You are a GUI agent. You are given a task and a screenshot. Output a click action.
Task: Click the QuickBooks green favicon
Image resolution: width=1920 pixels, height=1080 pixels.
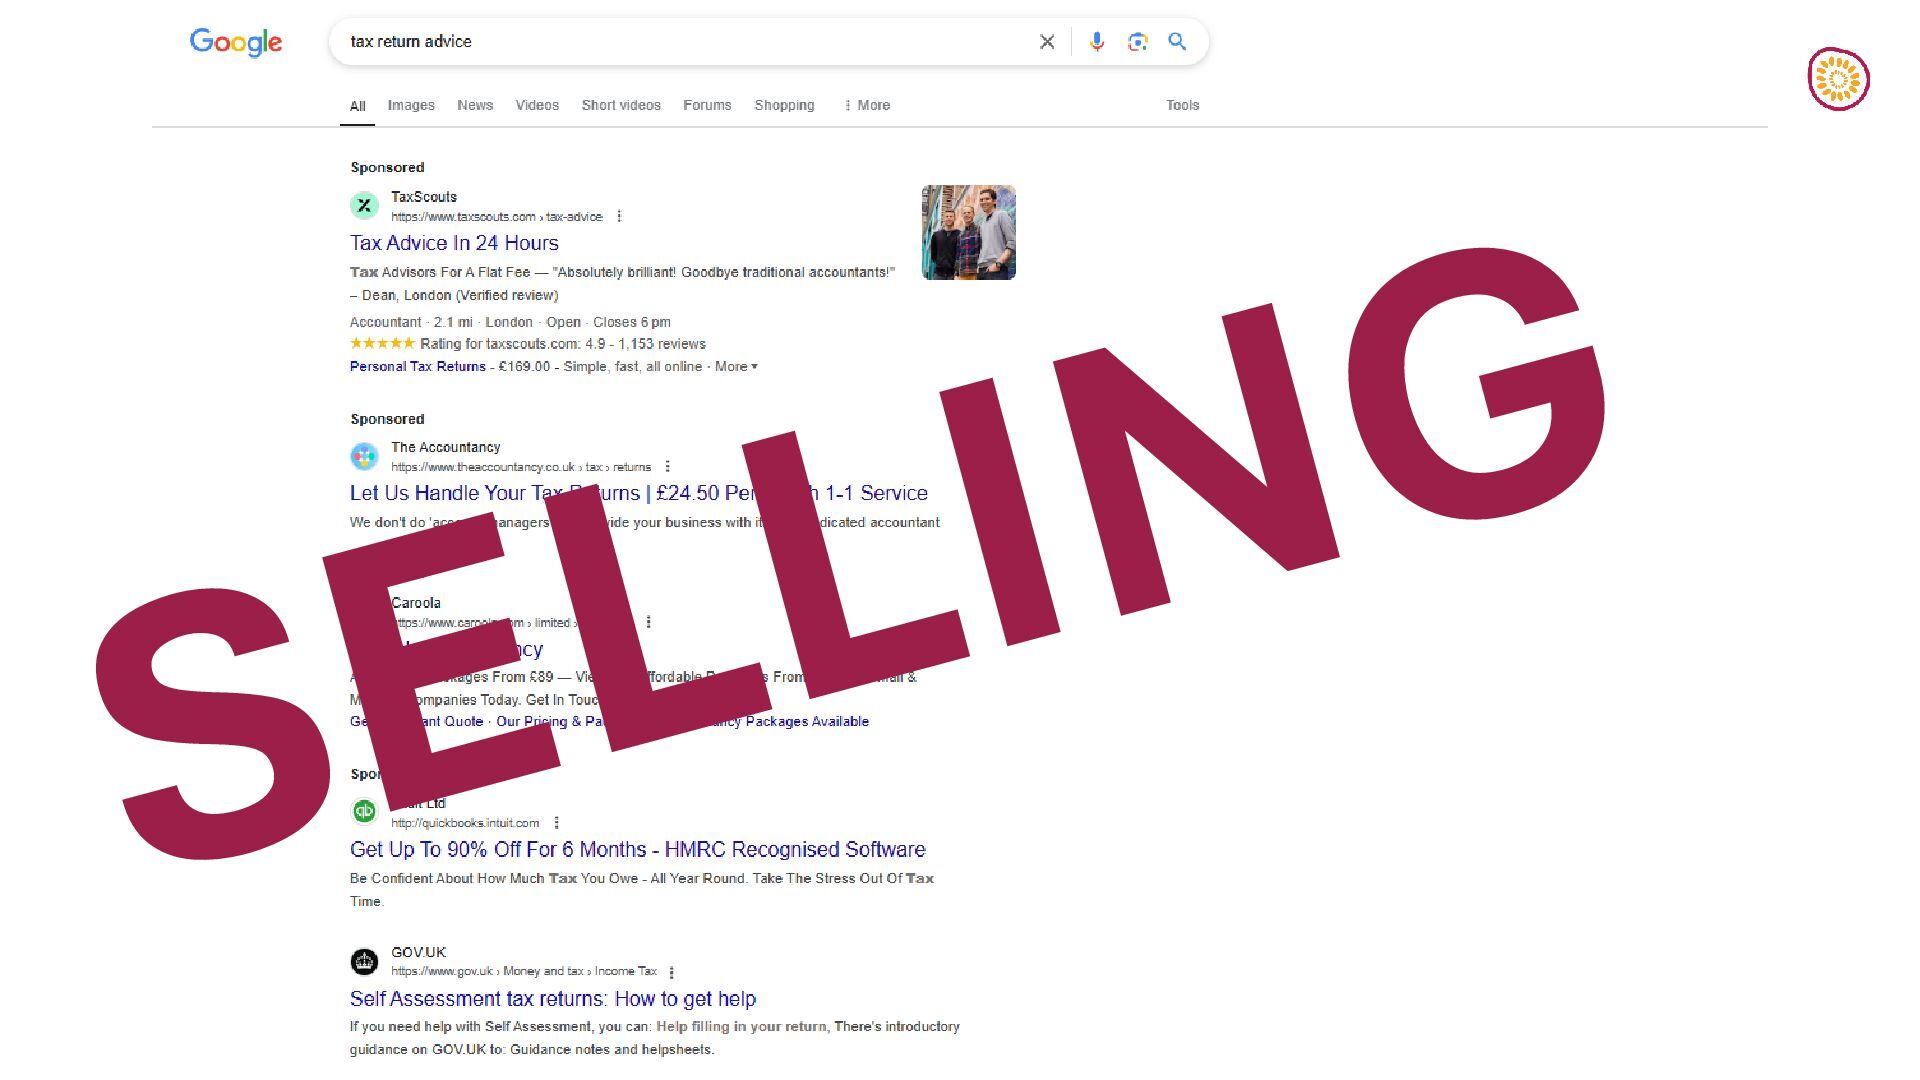(x=364, y=811)
